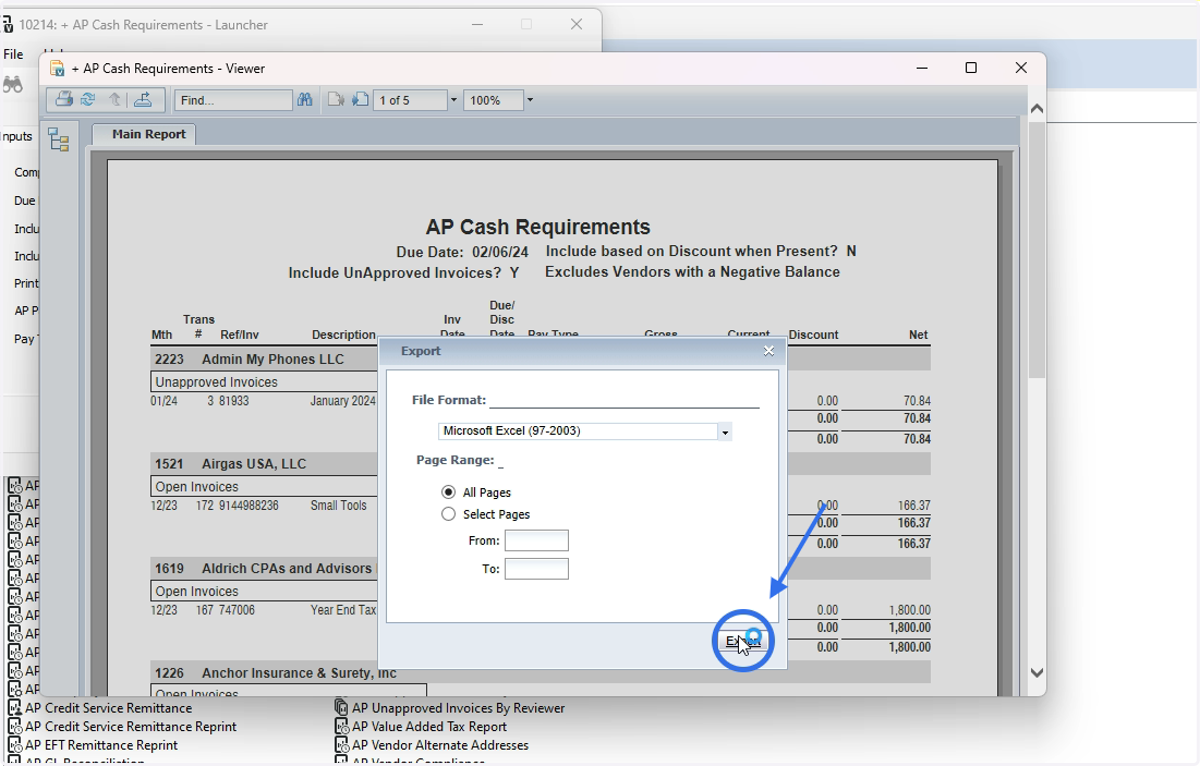The image size is (1200, 766).
Task: Go to previous page icon in viewer toolbar
Action: point(336,100)
